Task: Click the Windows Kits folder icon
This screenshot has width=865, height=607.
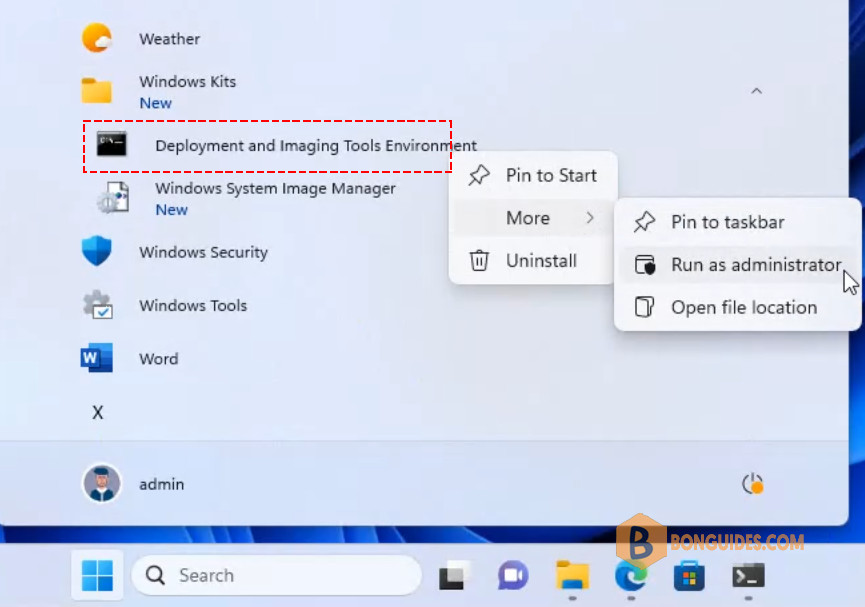Action: [97, 91]
